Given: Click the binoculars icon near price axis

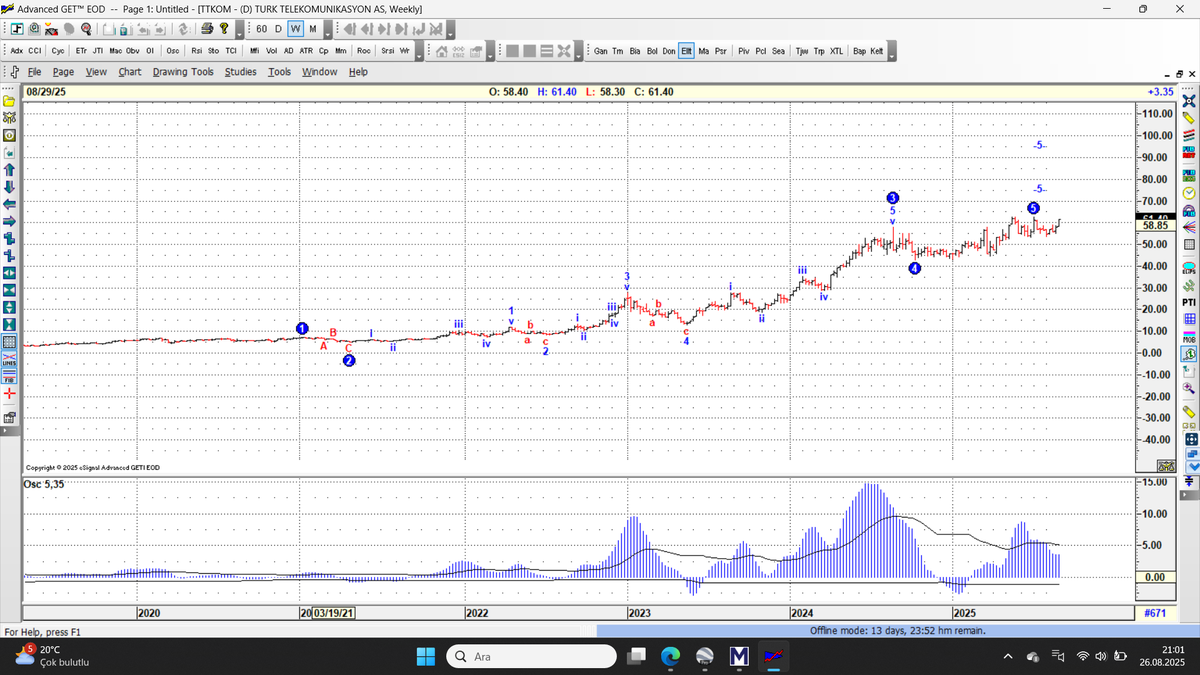Looking at the screenshot, I should [x=1165, y=466].
